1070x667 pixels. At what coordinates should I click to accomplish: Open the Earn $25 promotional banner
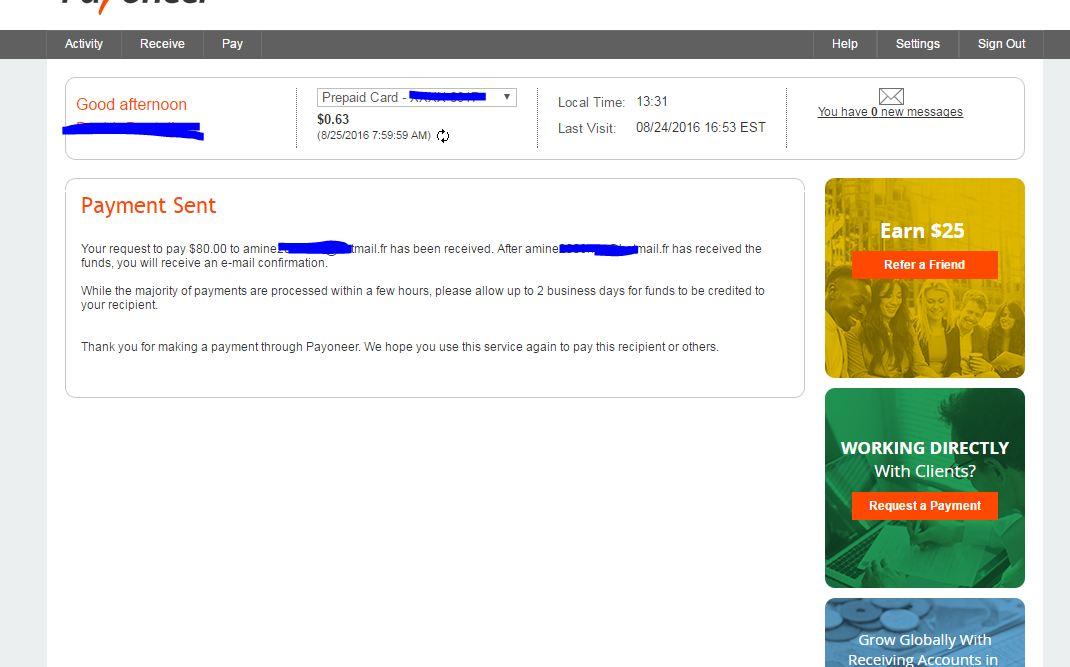tap(925, 278)
